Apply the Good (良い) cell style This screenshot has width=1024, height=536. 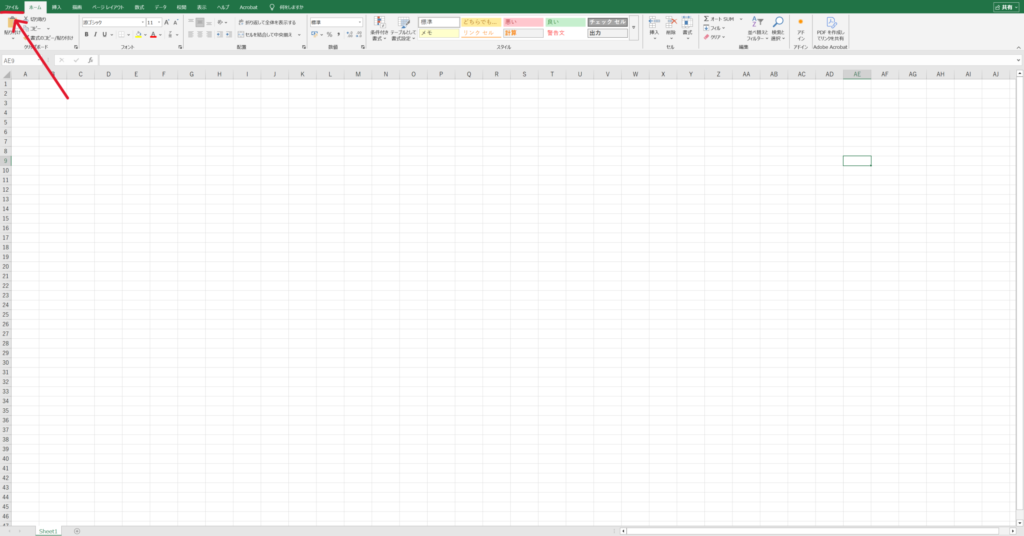(565, 22)
